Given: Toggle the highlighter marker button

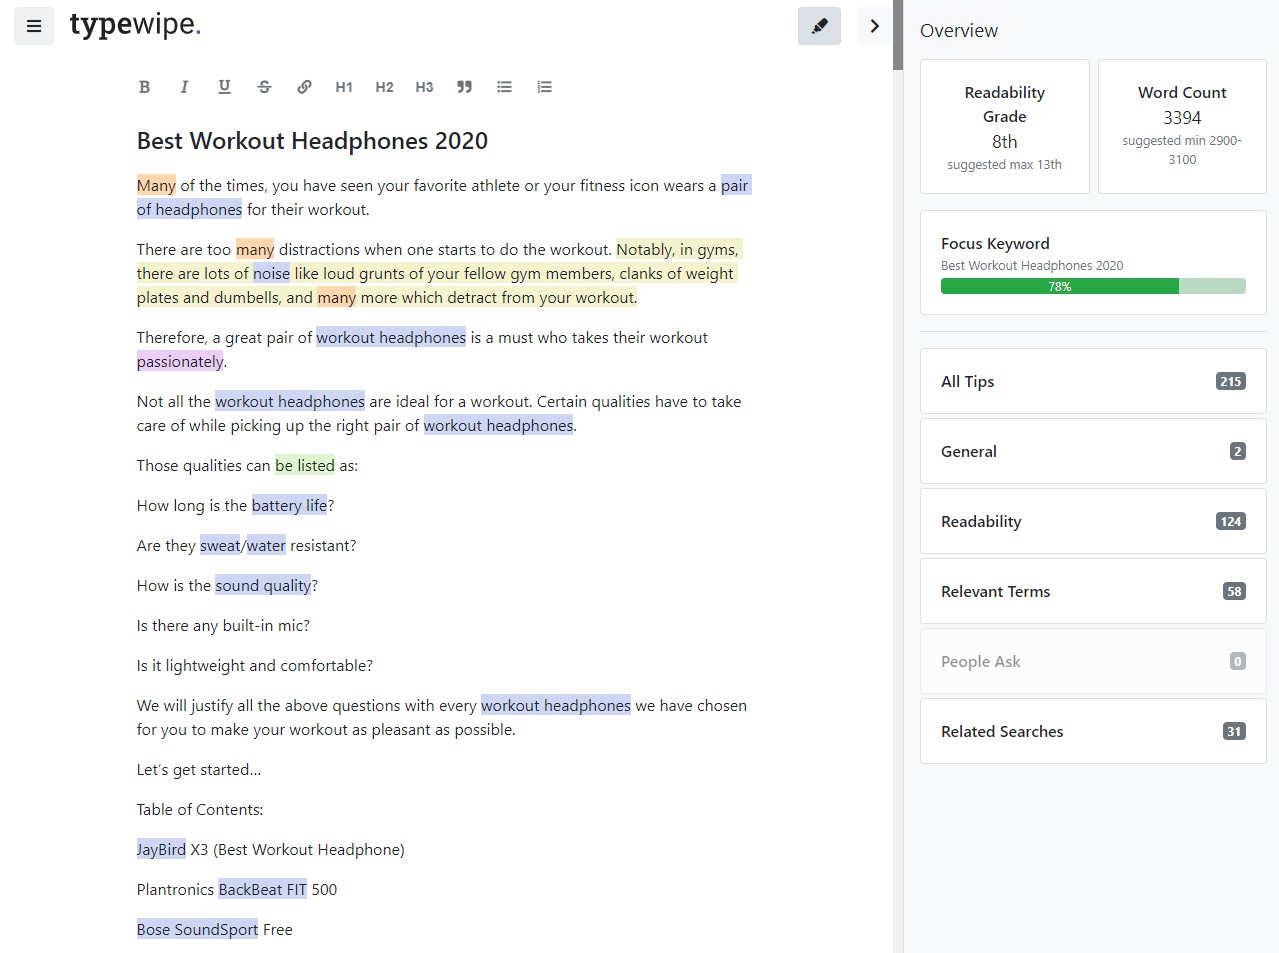Looking at the screenshot, I should 819,26.
